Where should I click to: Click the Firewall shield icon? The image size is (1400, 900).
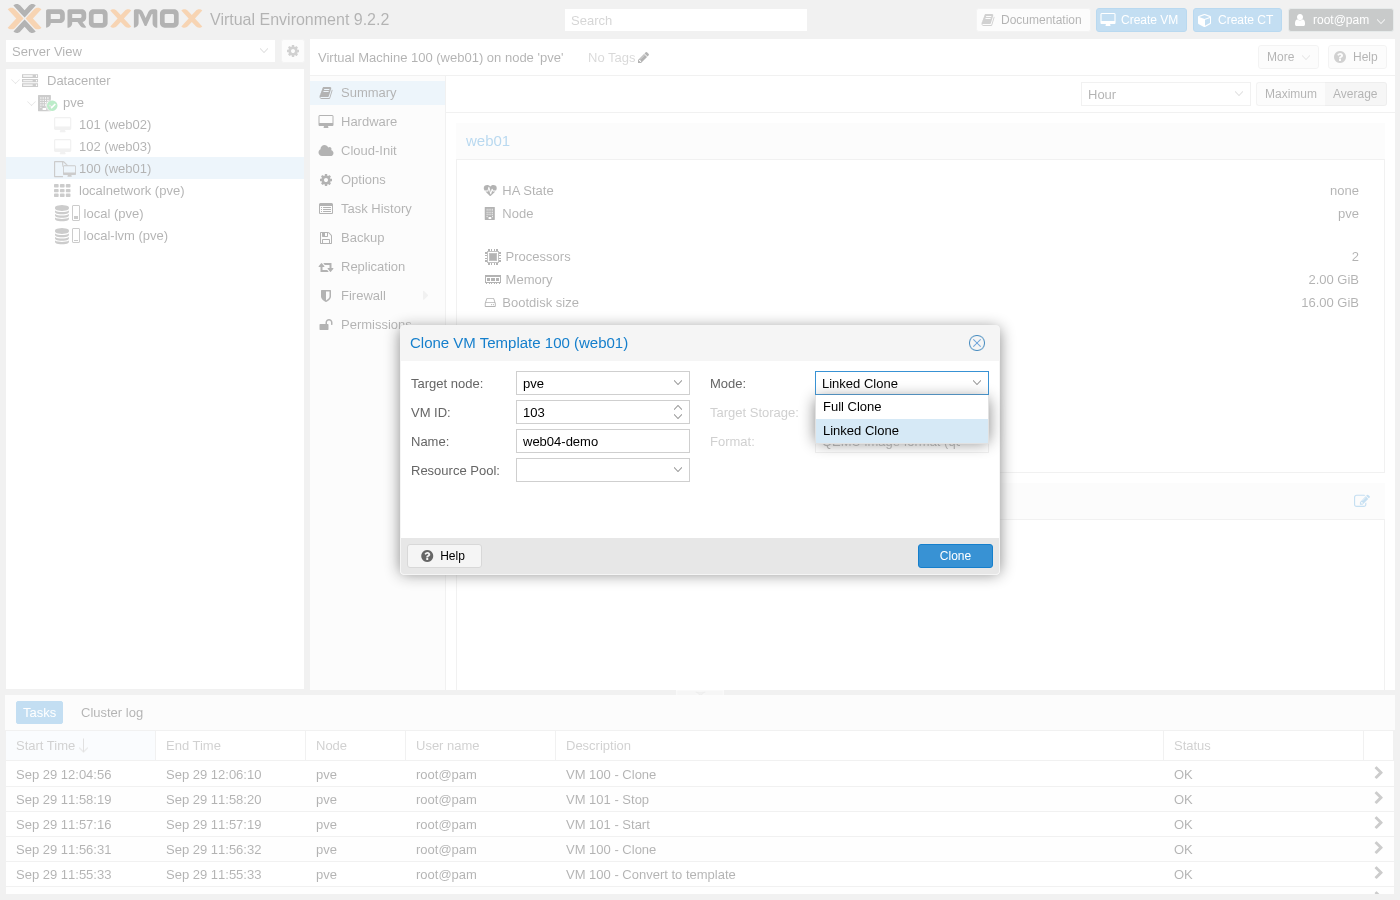pyautogui.click(x=326, y=296)
